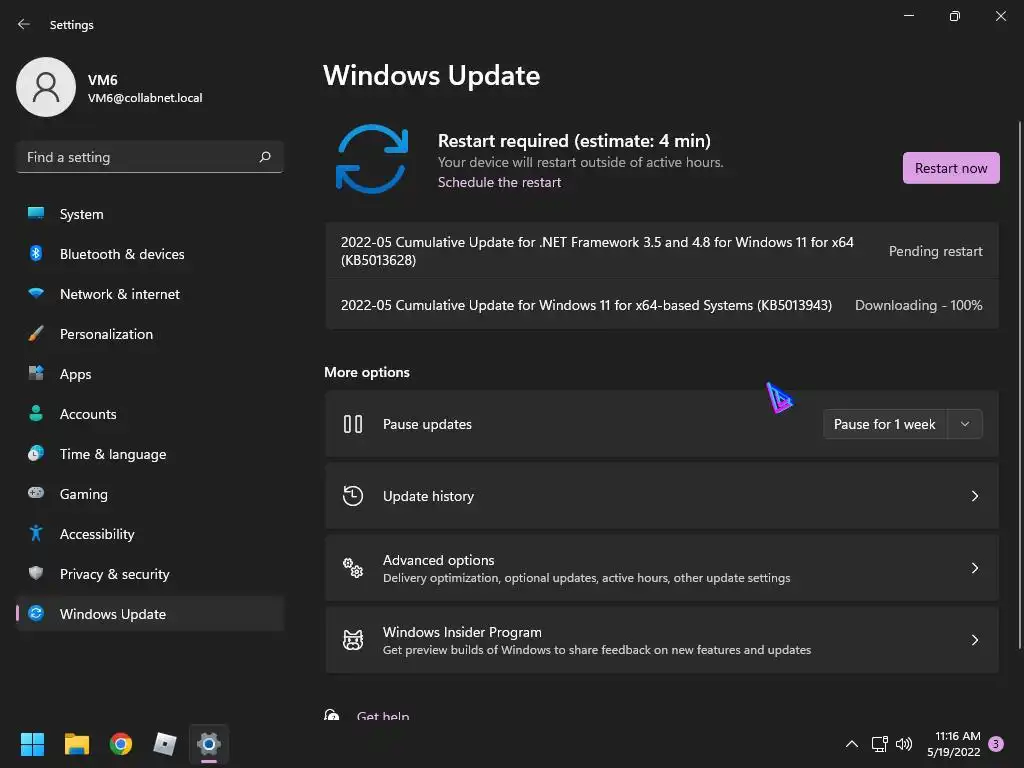Open Roblox from the taskbar

pyautogui.click(x=165, y=744)
